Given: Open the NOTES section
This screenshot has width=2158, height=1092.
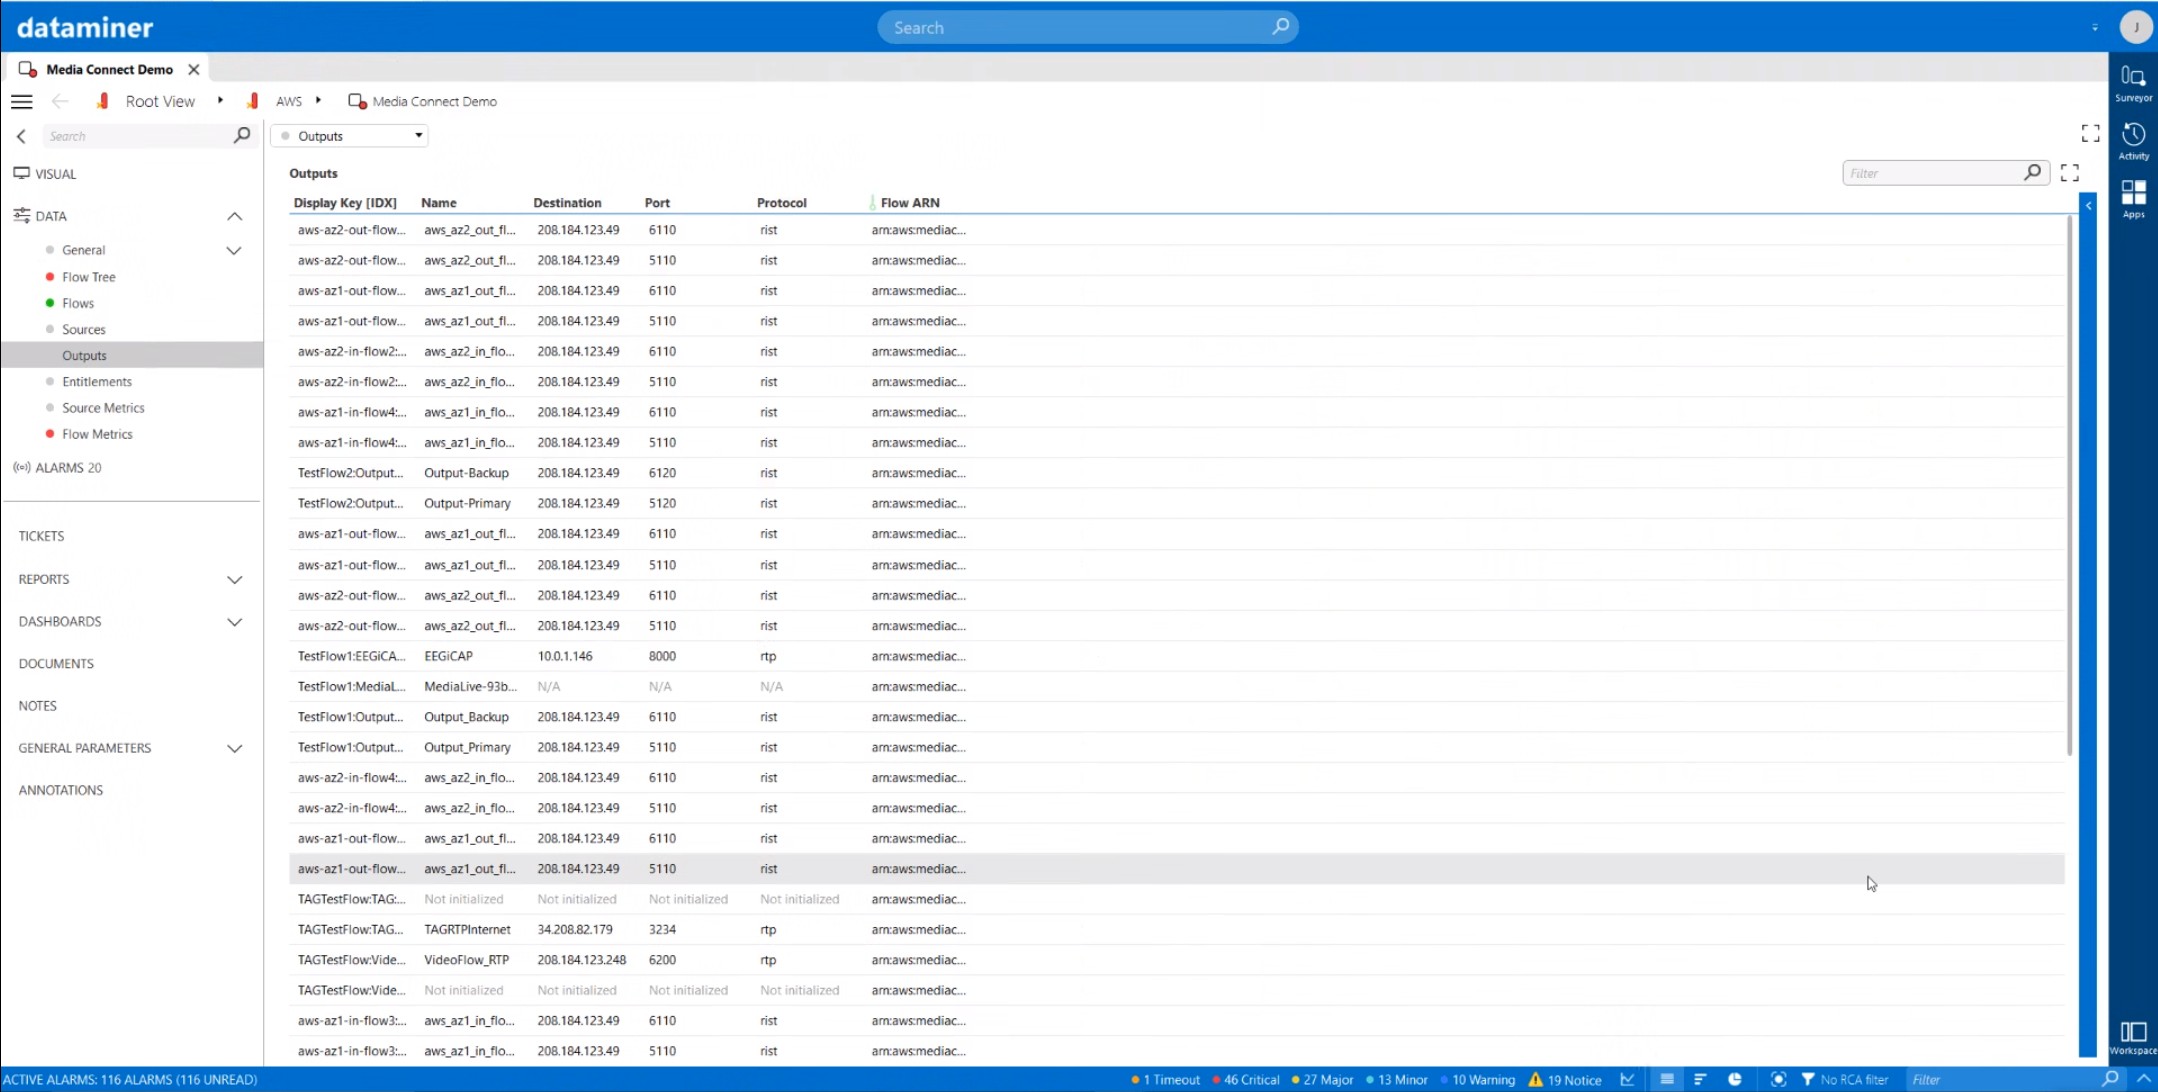Looking at the screenshot, I should click(38, 705).
